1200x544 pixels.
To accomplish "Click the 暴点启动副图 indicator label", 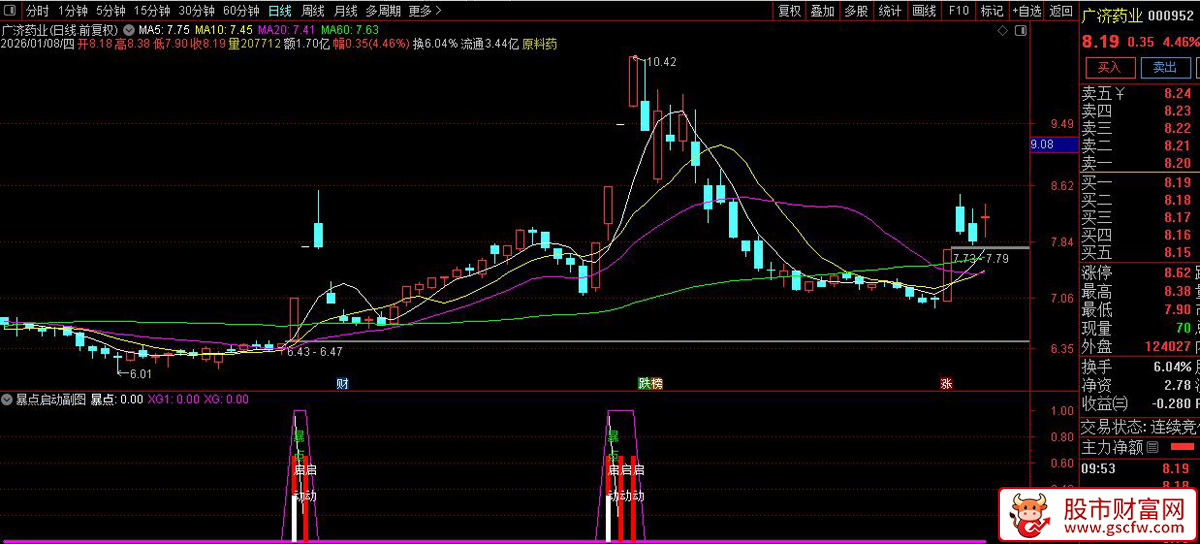I will click(49, 399).
